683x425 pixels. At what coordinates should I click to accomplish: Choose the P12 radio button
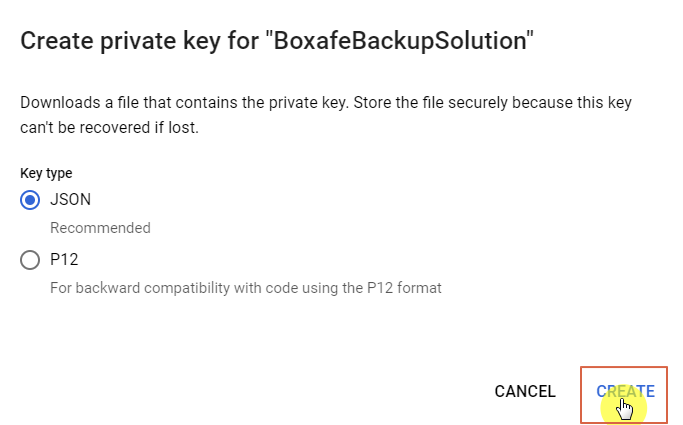tap(30, 260)
